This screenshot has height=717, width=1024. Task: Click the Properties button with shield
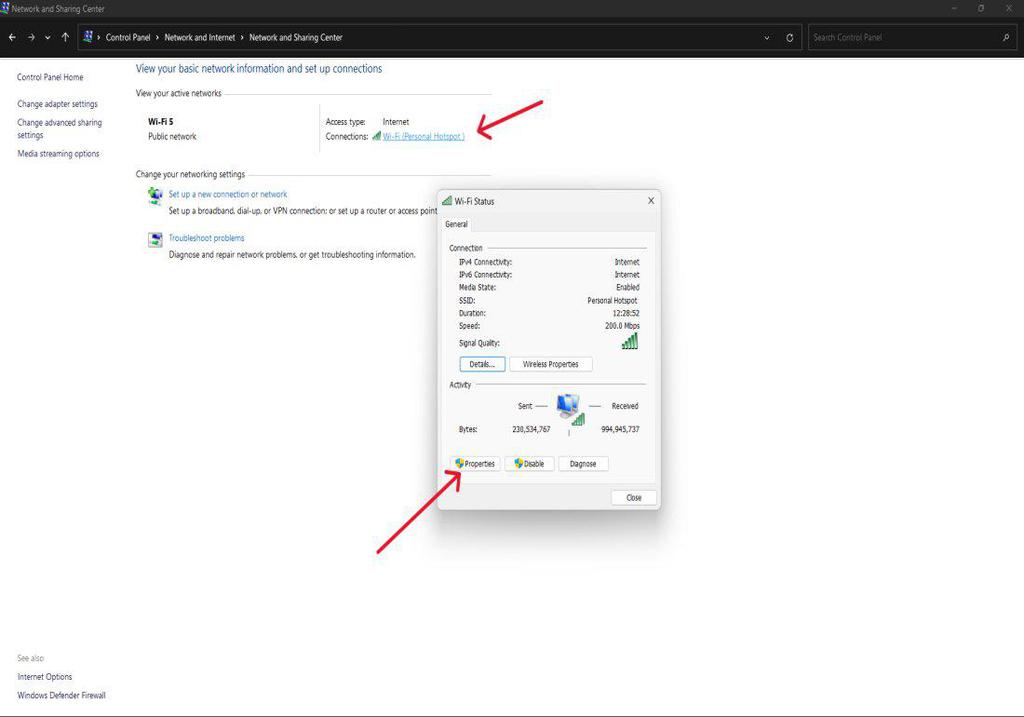[x=475, y=464]
